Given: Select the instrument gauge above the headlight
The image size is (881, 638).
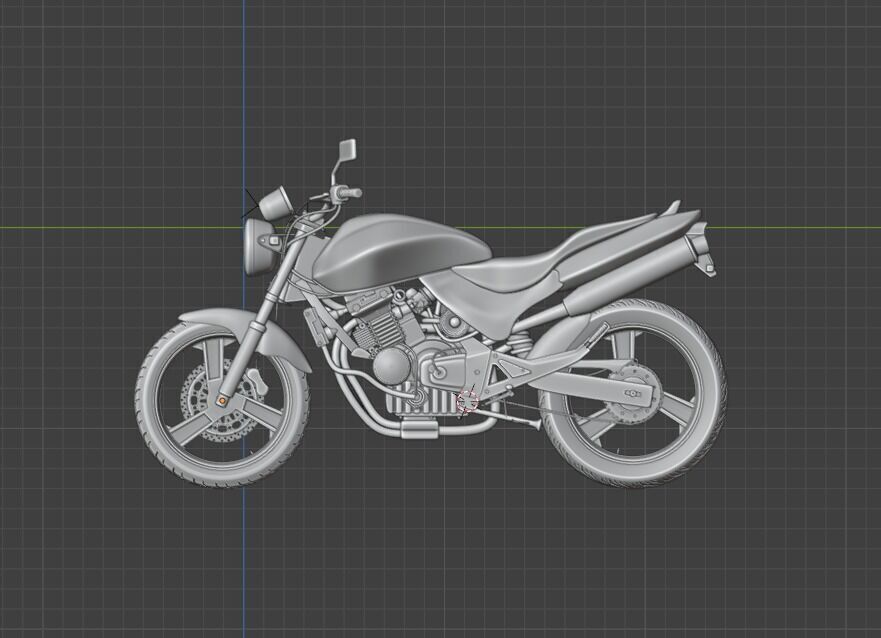Looking at the screenshot, I should click(274, 203).
